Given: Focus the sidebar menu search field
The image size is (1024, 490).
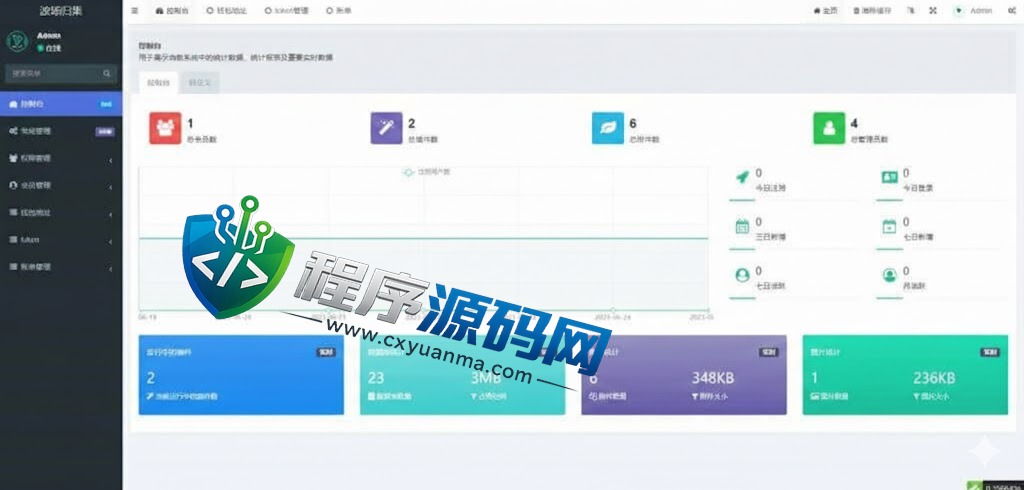Looking at the screenshot, I should (52, 74).
